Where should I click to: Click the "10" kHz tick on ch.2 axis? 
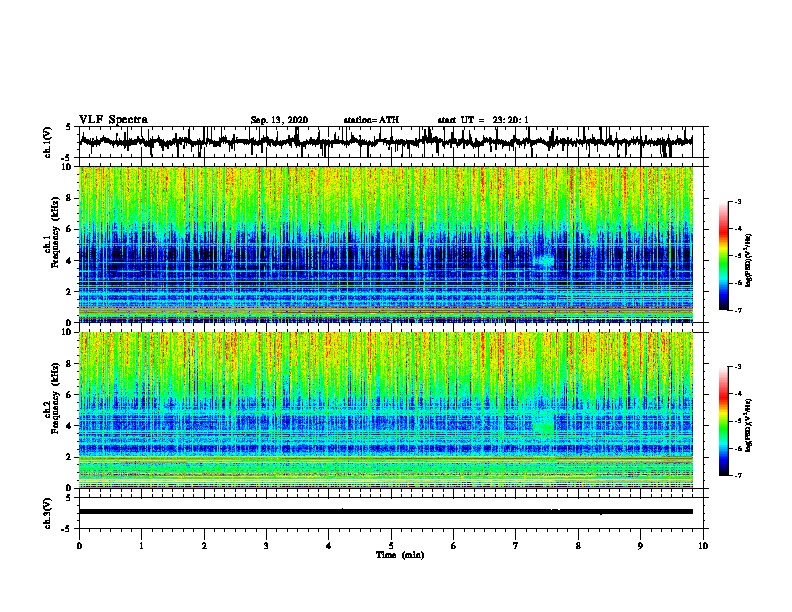pyautogui.click(x=67, y=332)
